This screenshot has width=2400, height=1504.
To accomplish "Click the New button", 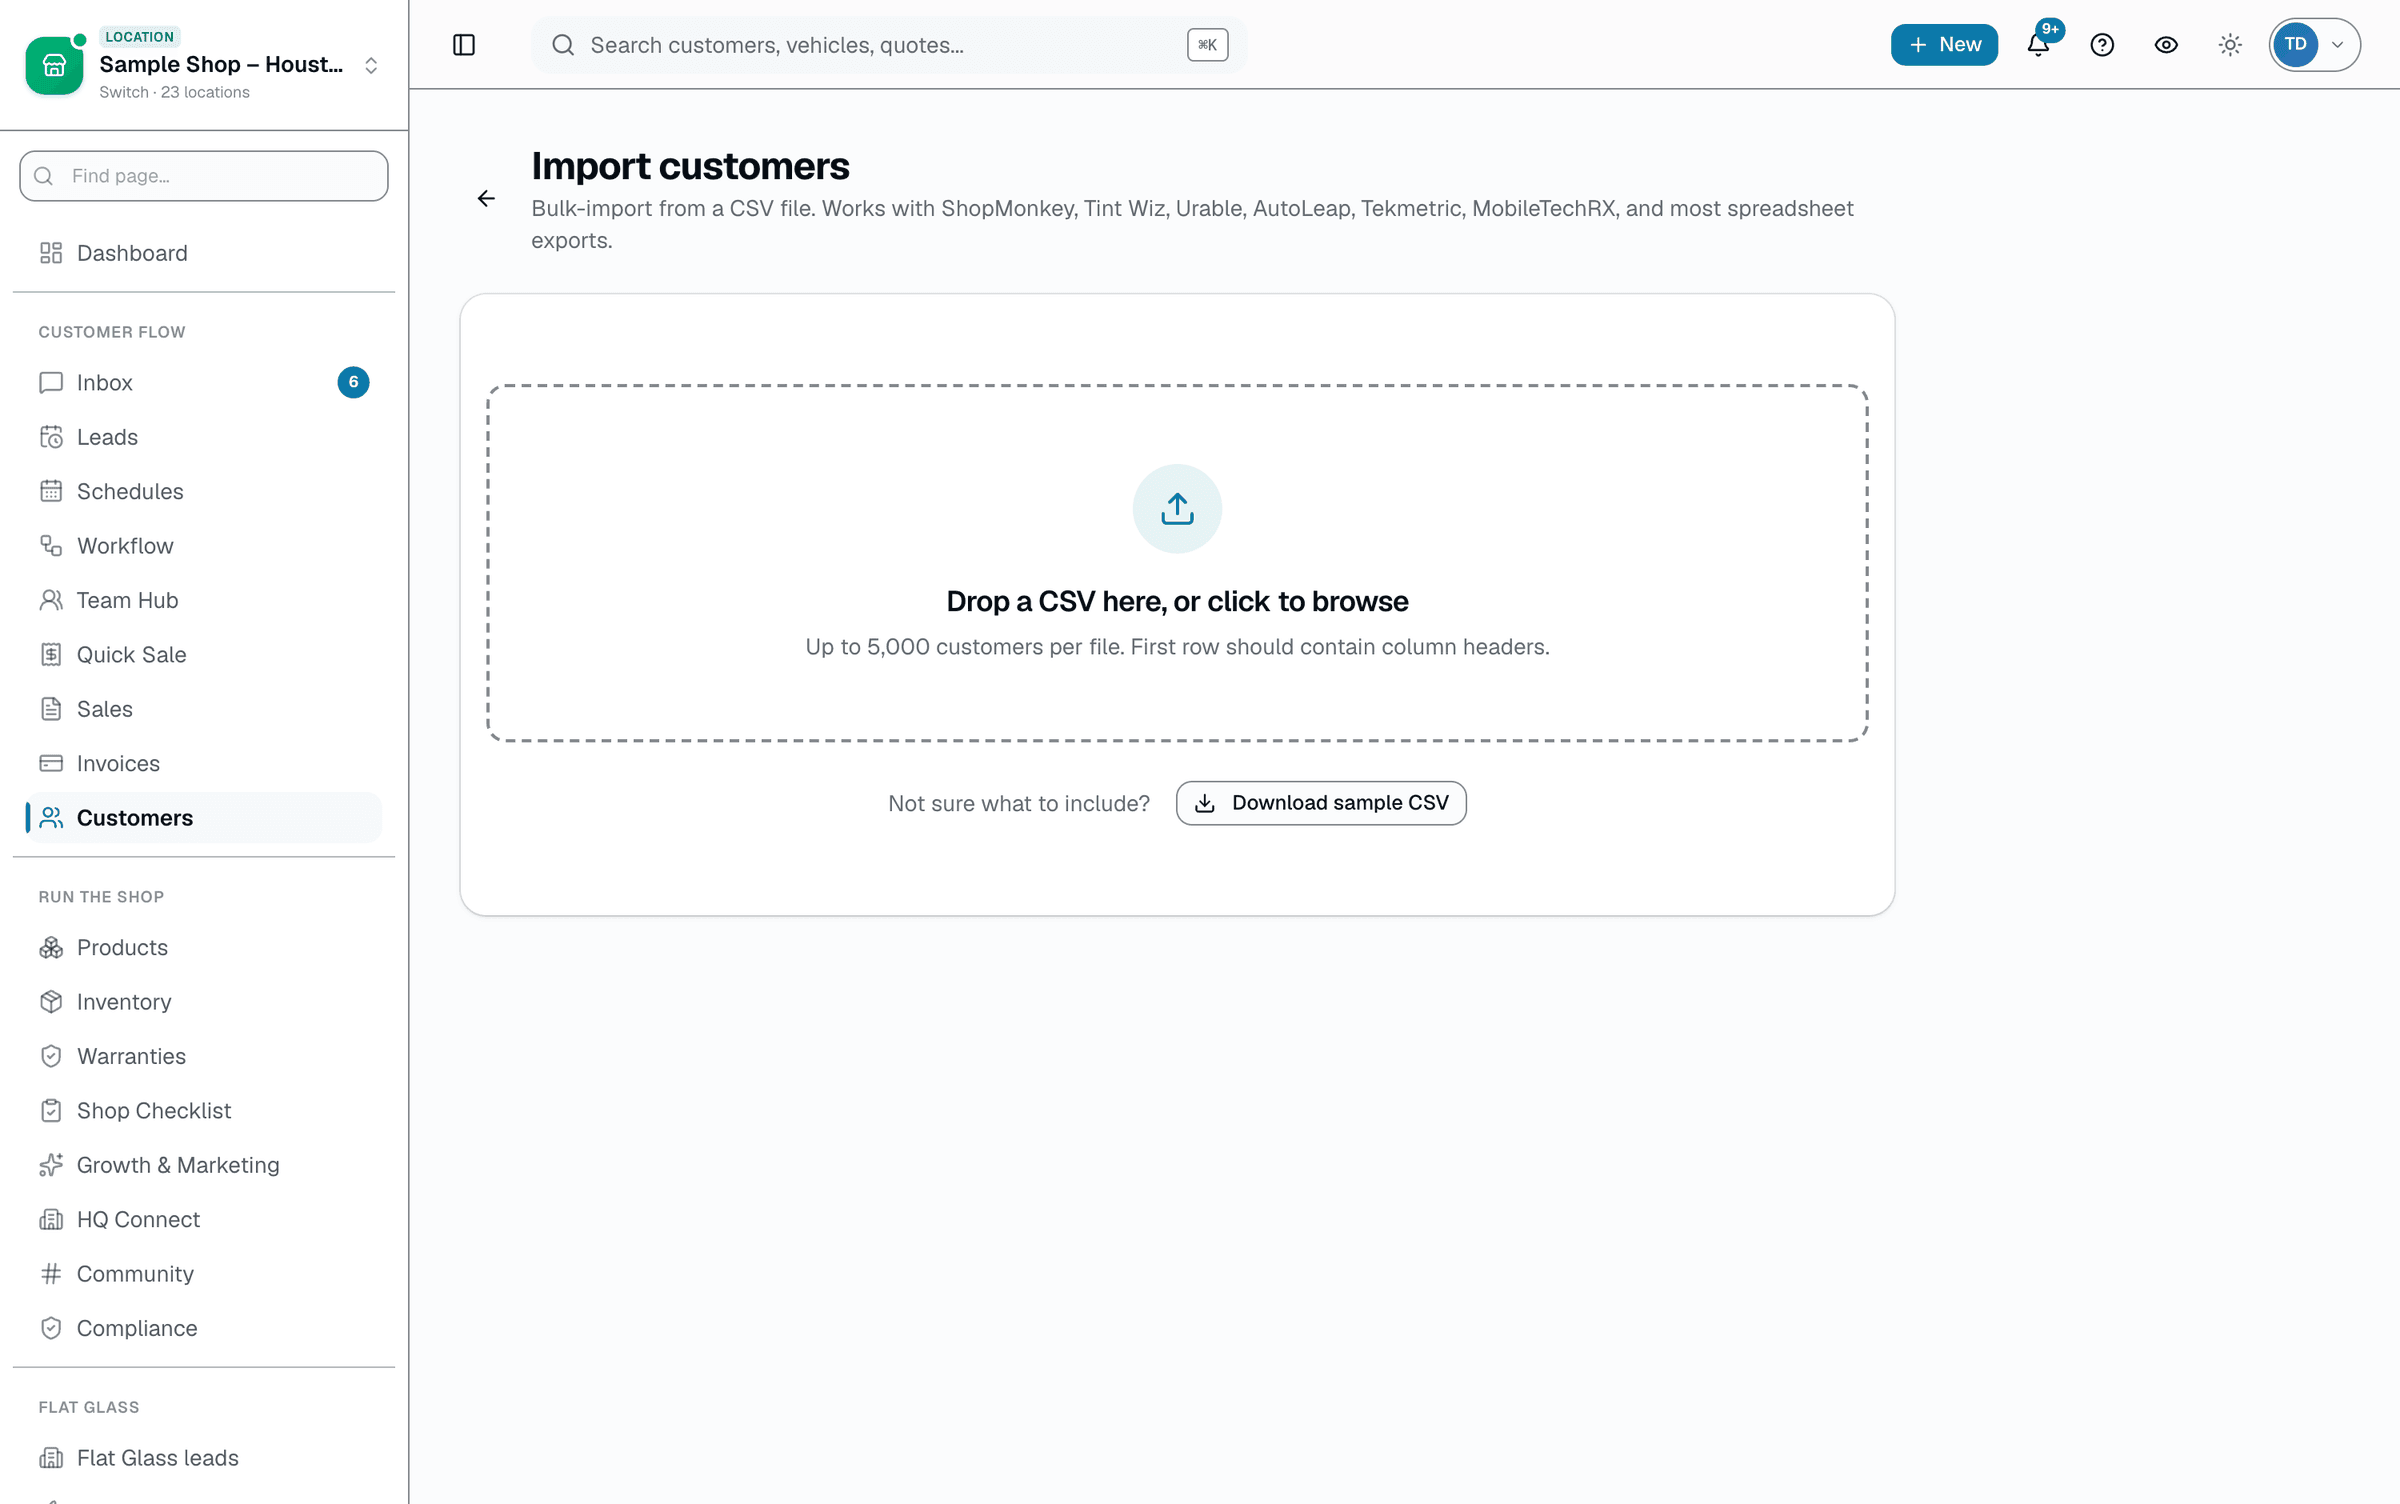I will (x=1944, y=45).
